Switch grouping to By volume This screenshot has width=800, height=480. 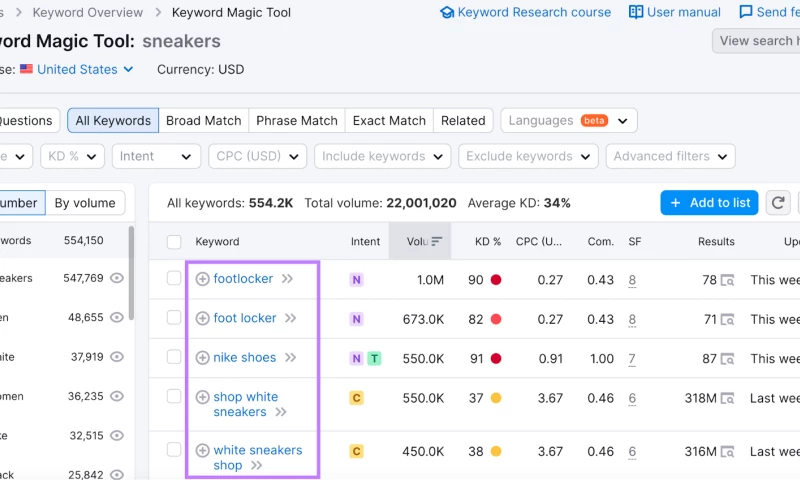(x=85, y=203)
